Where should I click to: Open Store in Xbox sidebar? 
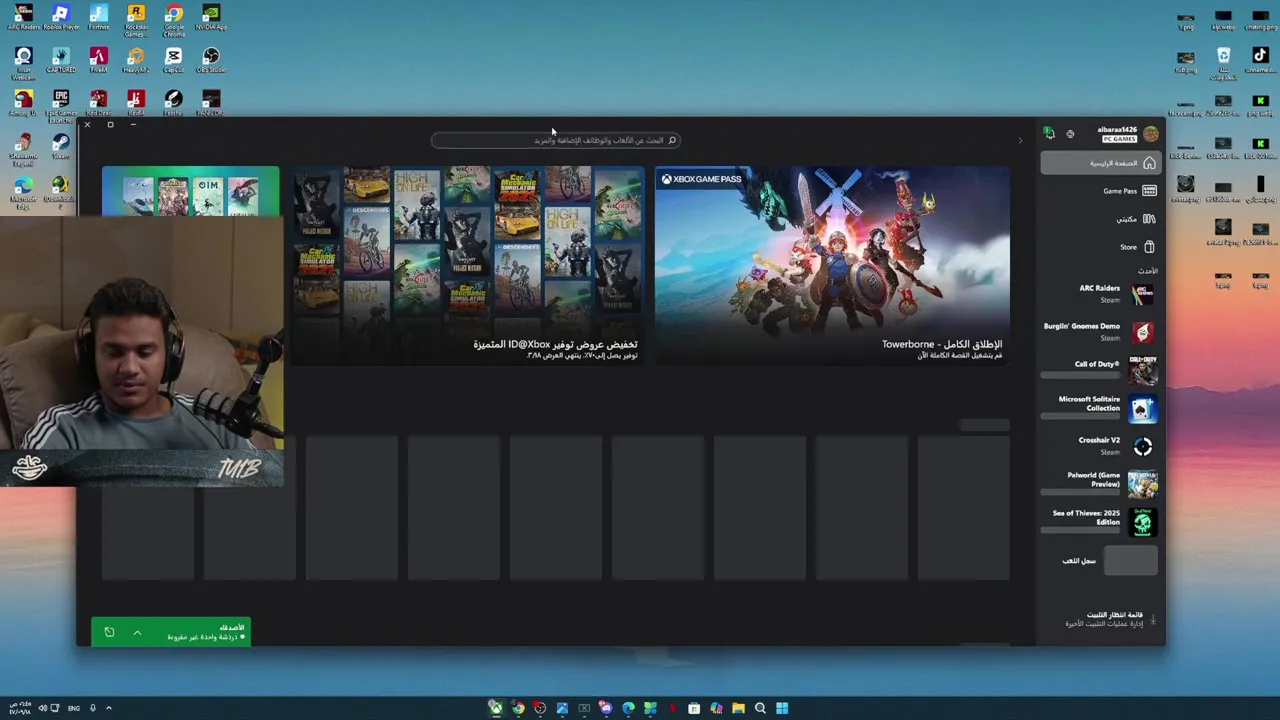click(x=1099, y=247)
